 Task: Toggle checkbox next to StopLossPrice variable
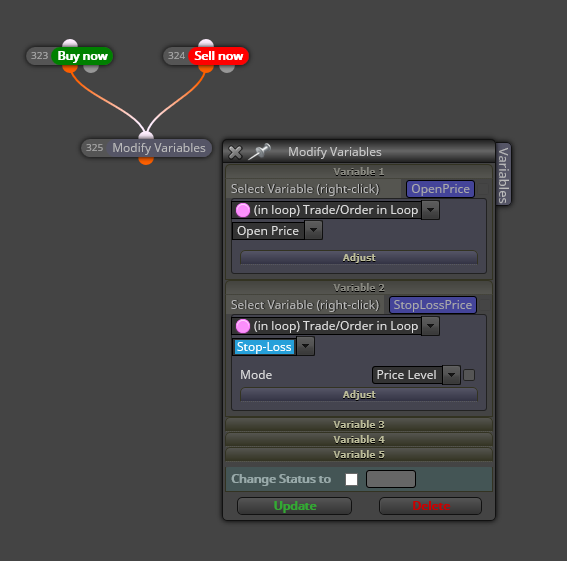485,305
